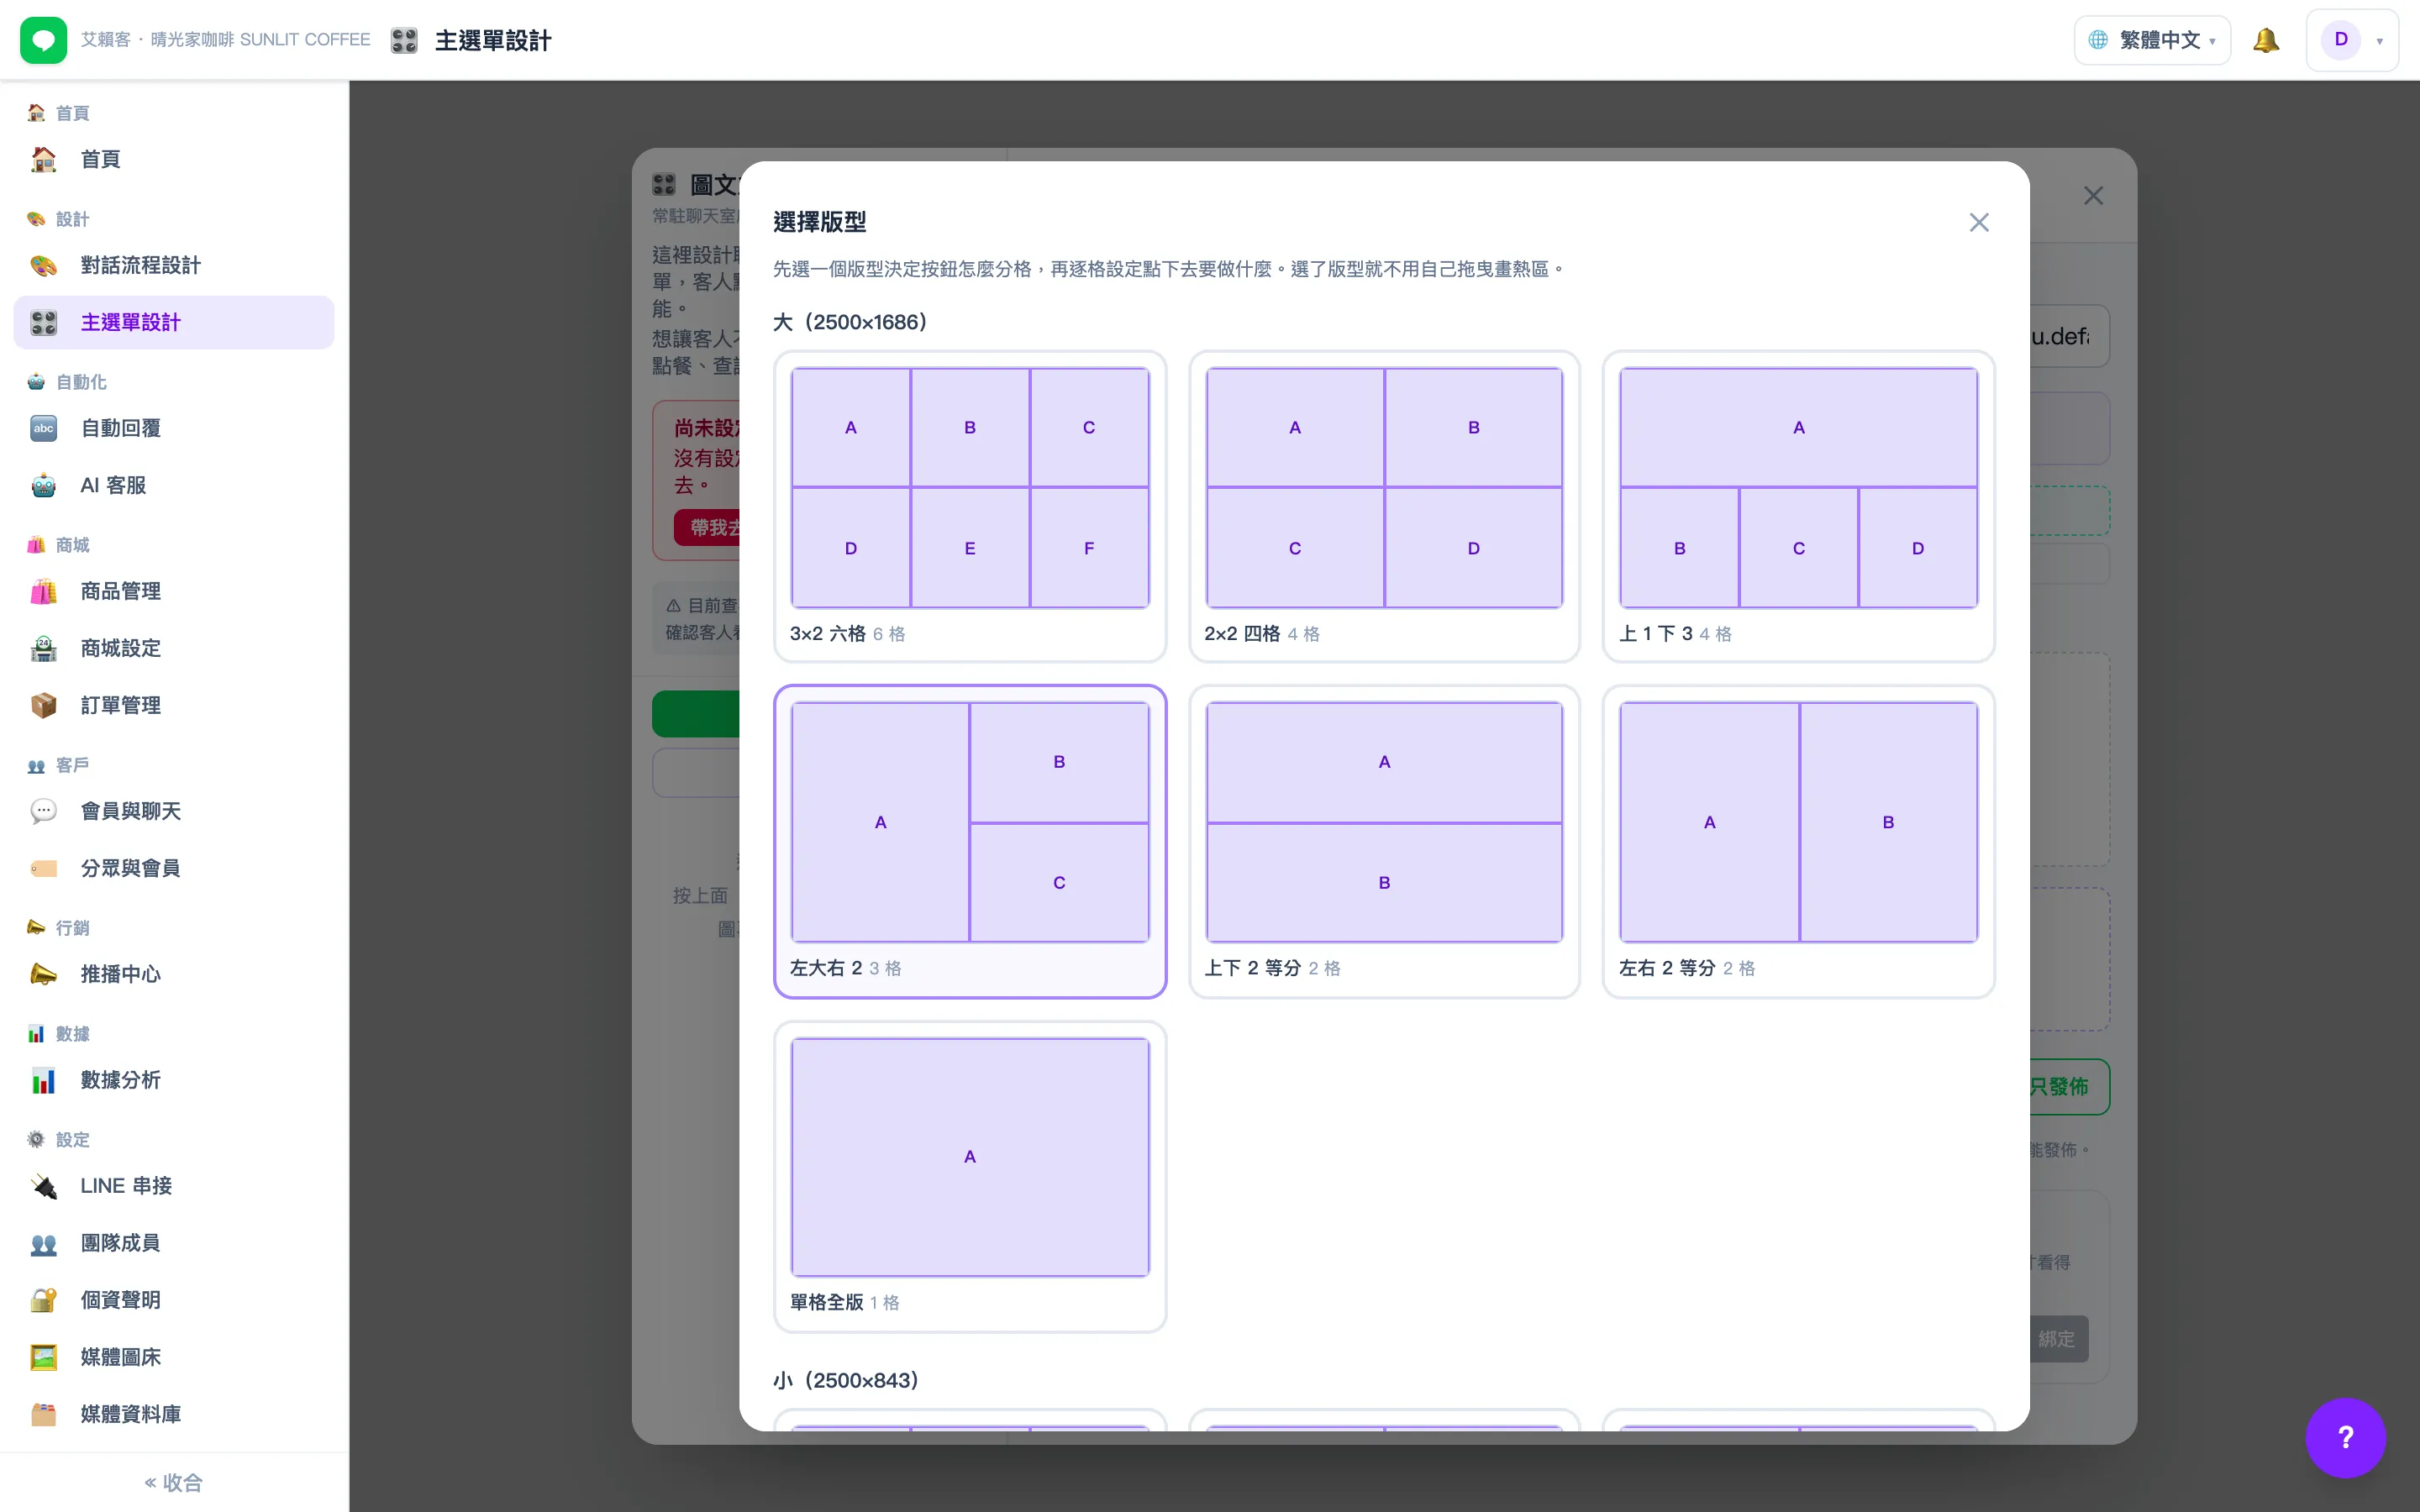The width and height of the screenshot is (2420, 1512).
Task: Click the 大（2500x1686）section heading
Action: tap(851, 322)
